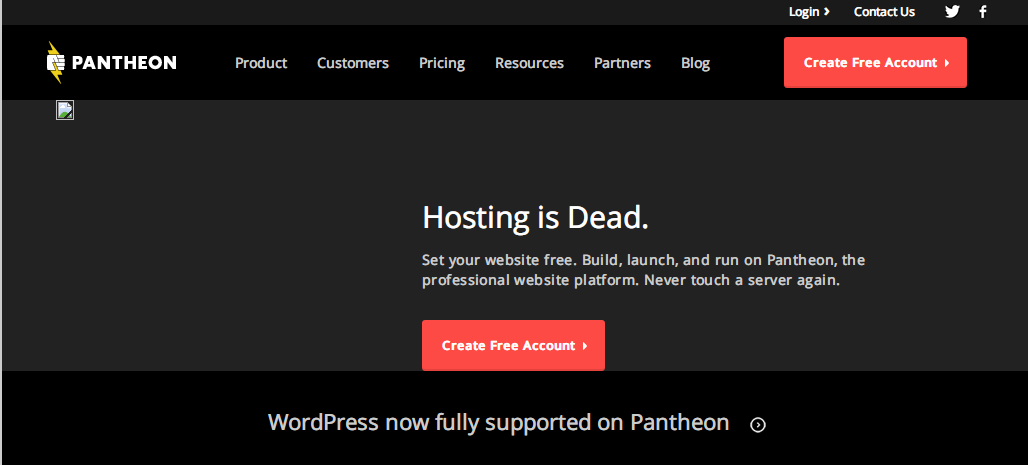Open WordPress now fully supported announcement

click(498, 422)
